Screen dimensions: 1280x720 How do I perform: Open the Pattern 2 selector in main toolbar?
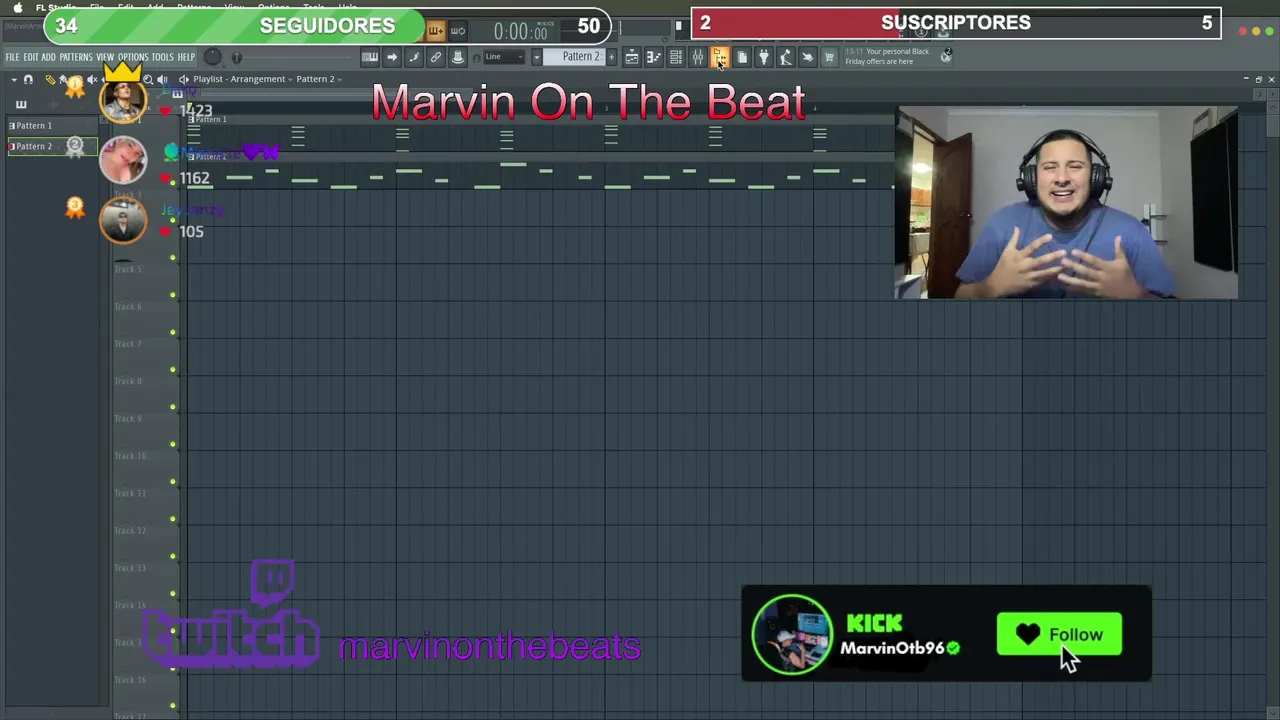(x=575, y=57)
